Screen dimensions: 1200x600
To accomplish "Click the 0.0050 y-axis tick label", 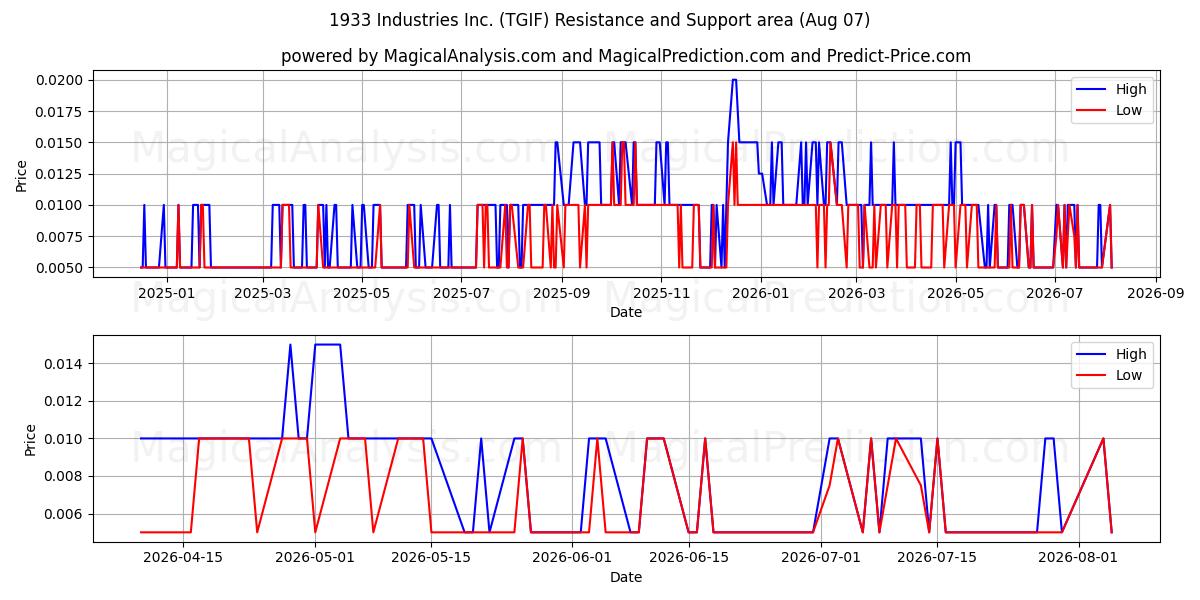I will point(62,268).
